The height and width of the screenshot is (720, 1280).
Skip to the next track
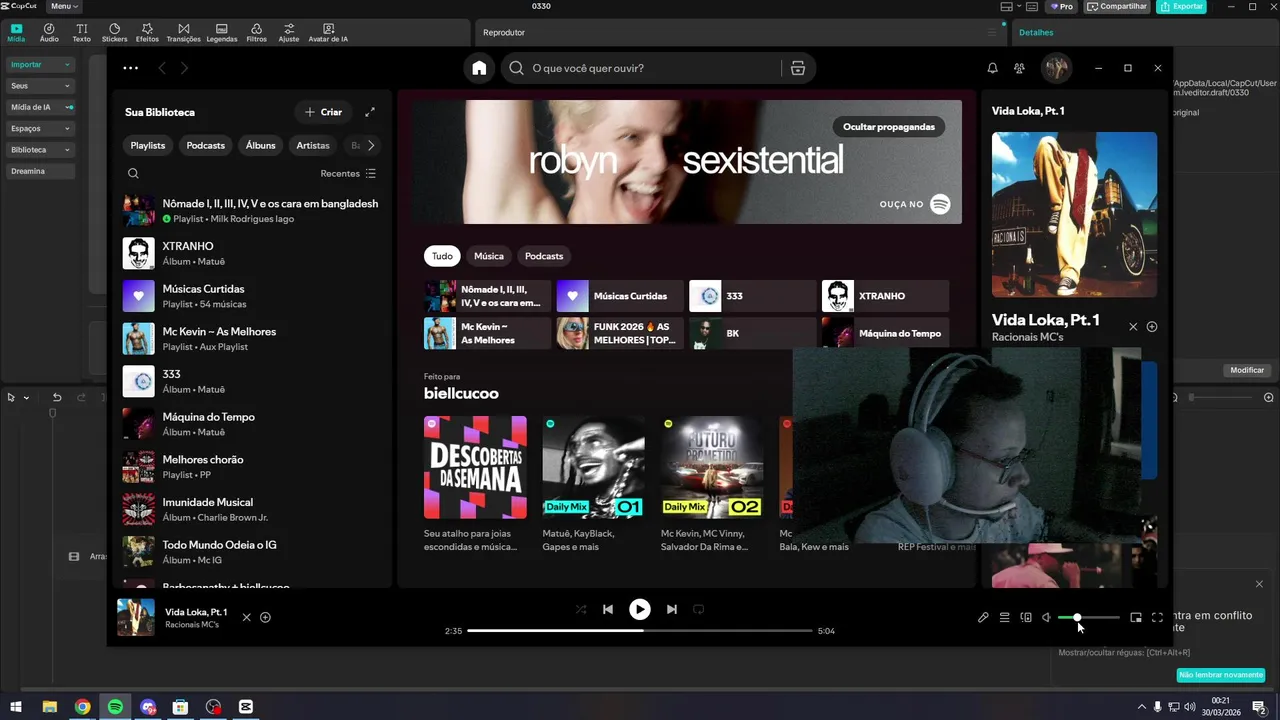pyautogui.click(x=671, y=609)
